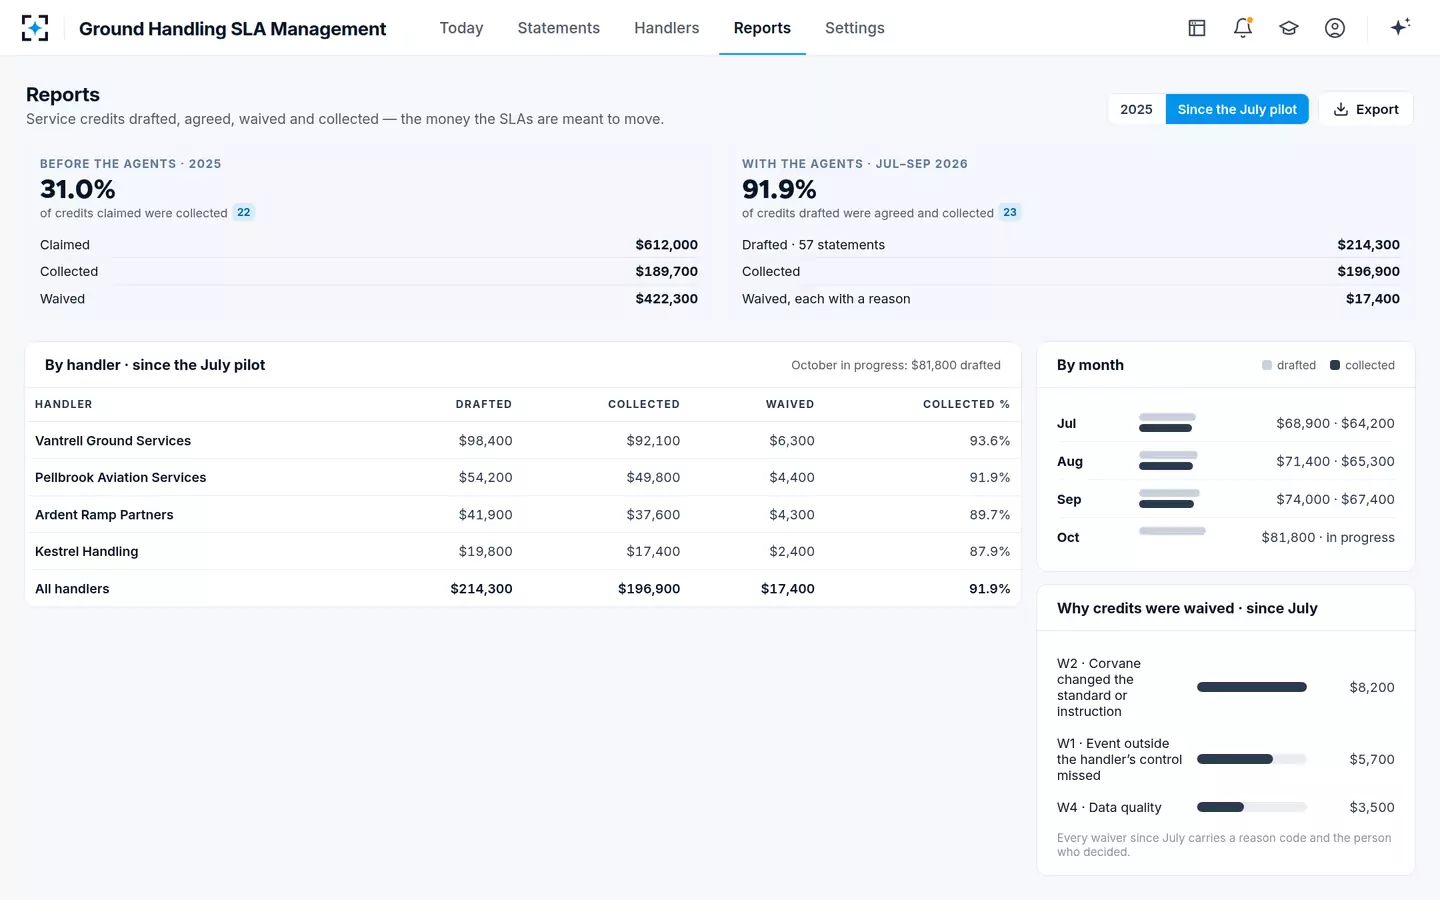Click the $422,300 Waived amount
Viewport: 1440px width, 900px height.
[x=667, y=299]
